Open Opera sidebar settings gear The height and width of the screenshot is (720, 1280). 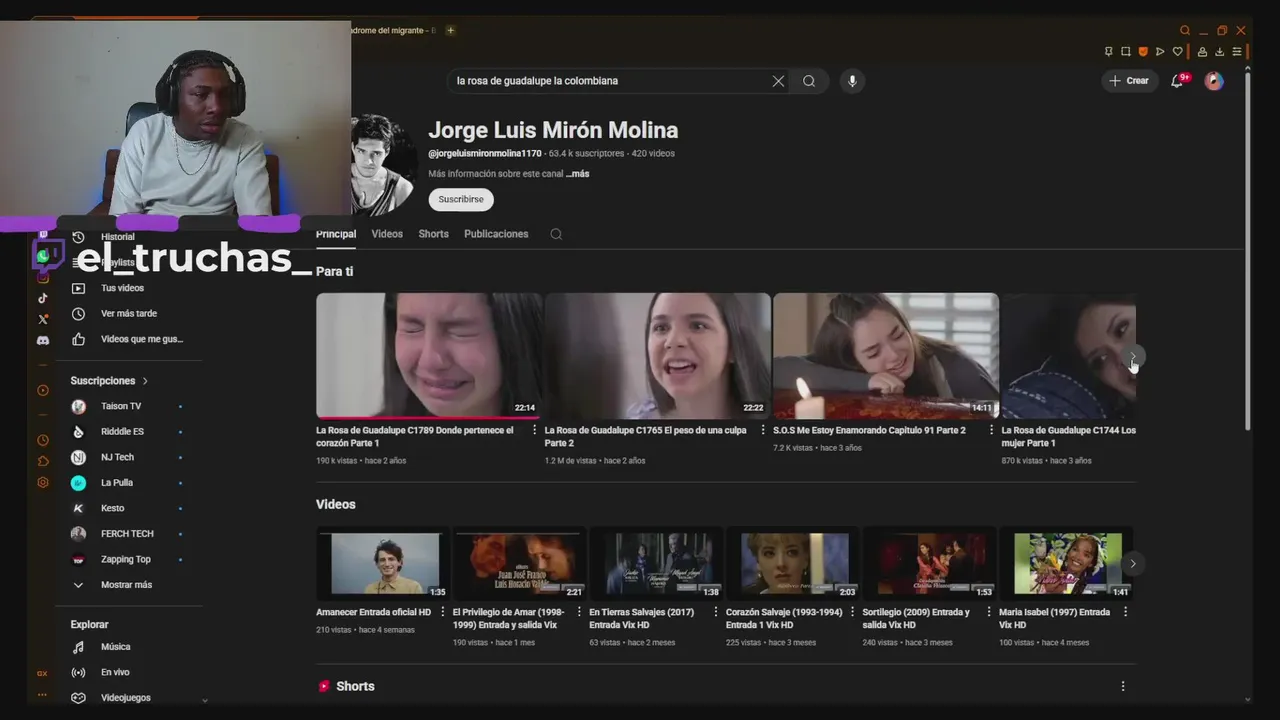tap(43, 482)
